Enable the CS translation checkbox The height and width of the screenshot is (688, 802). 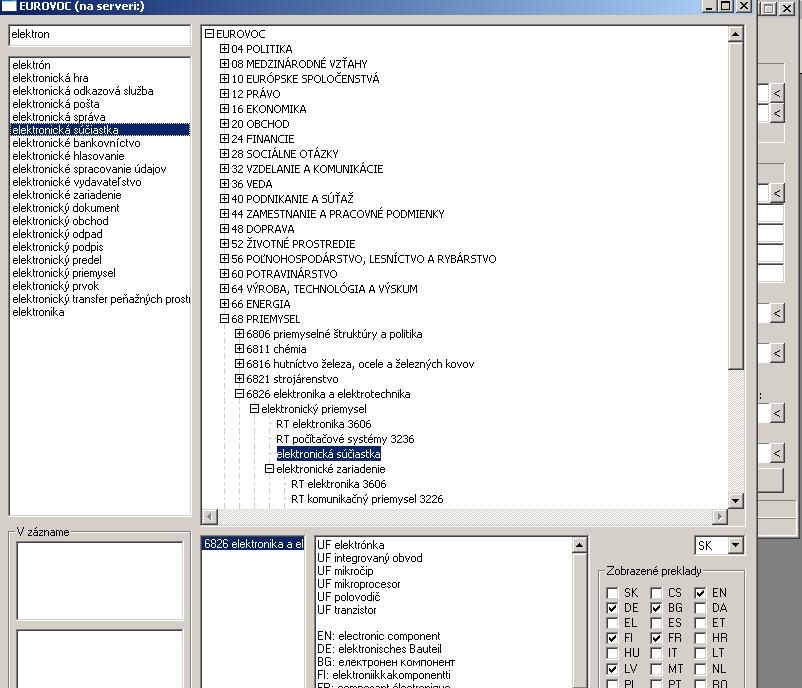point(656,593)
